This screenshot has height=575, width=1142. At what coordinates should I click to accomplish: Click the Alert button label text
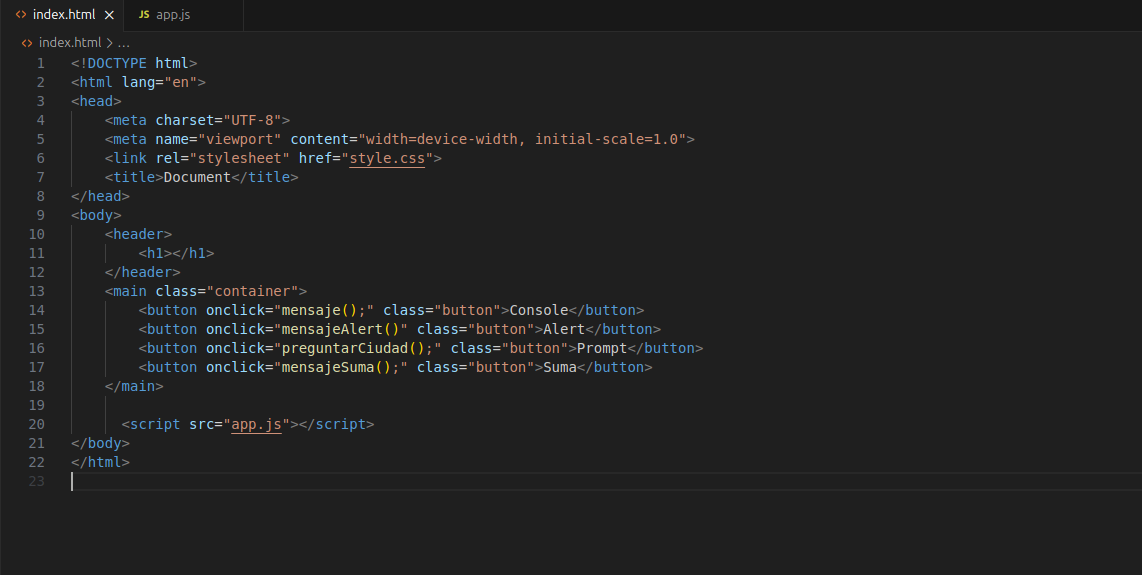point(564,329)
